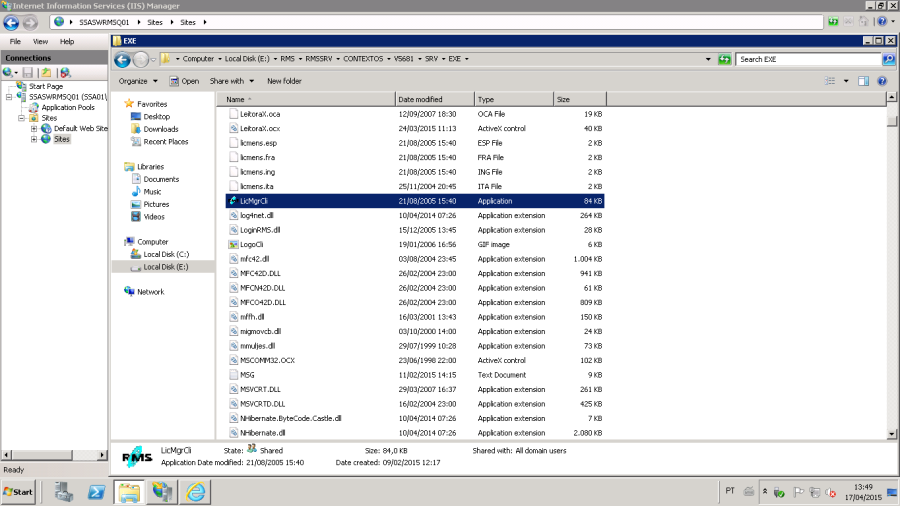Click the IIS refresh page green icon at top
Viewport: 900px width, 506px height.
[833, 22]
